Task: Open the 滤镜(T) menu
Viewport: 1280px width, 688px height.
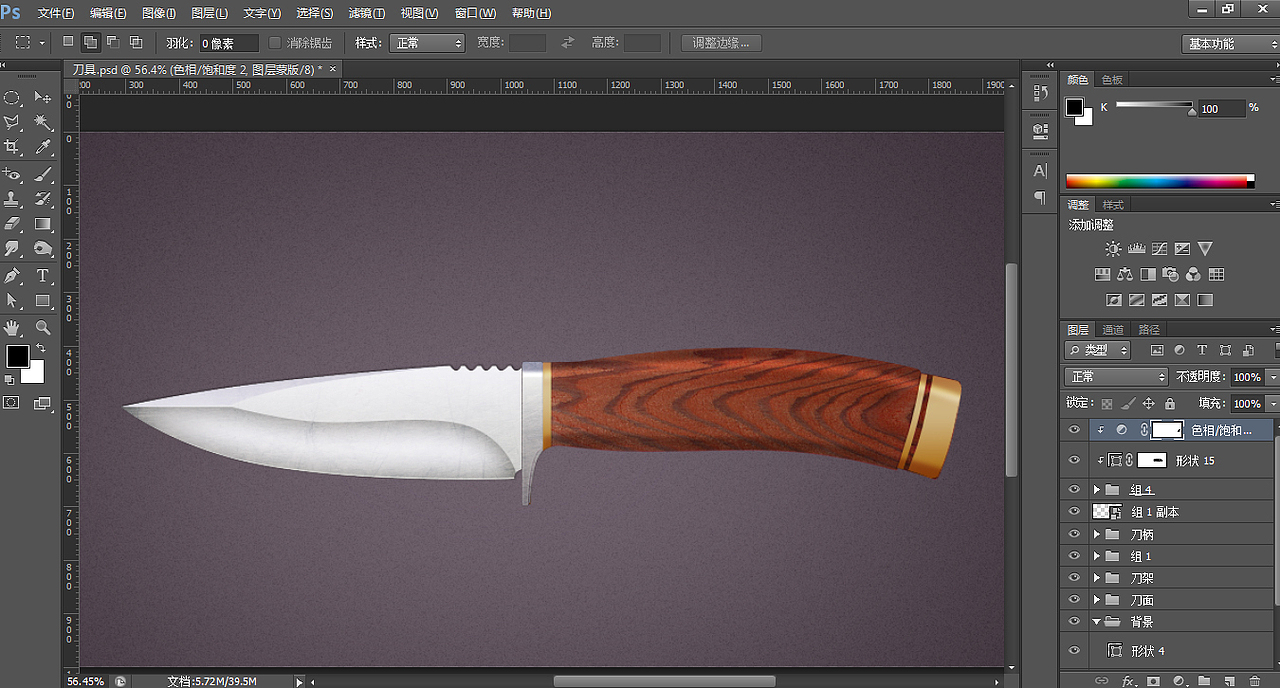Action: (367, 13)
